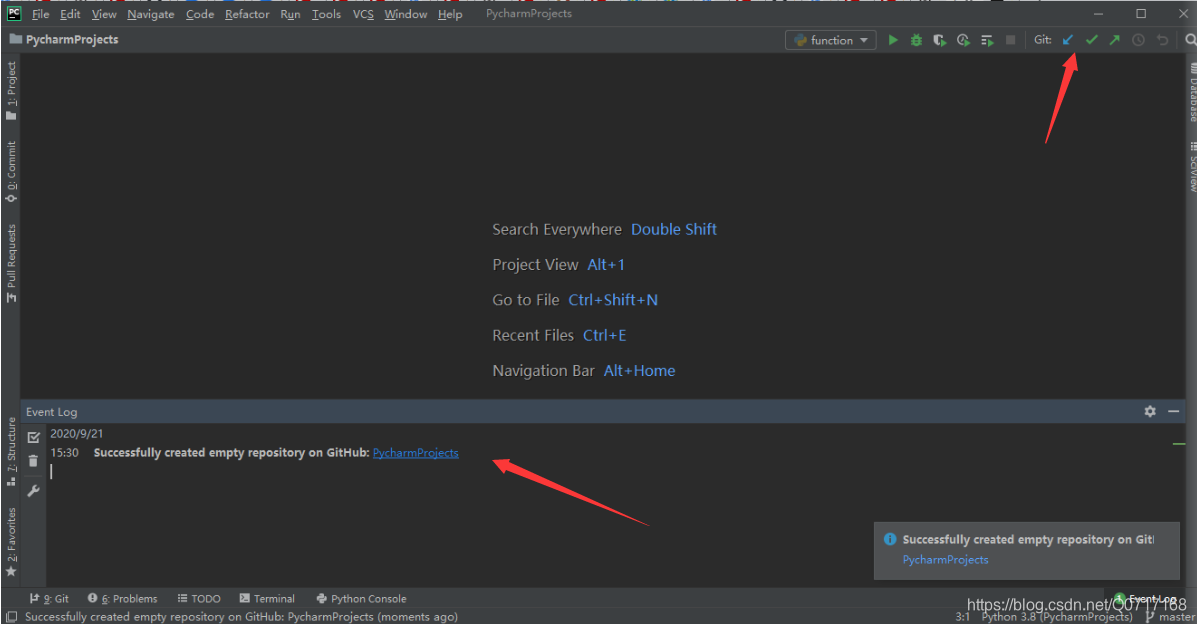This screenshot has height=624, width=1197.
Task: Open the Database side tab
Action: (1192, 92)
